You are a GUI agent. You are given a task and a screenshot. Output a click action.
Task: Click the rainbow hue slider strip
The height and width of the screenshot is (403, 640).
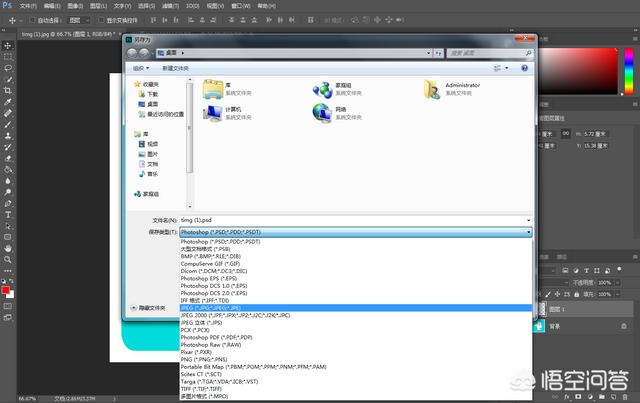pyautogui.click(x=629, y=71)
